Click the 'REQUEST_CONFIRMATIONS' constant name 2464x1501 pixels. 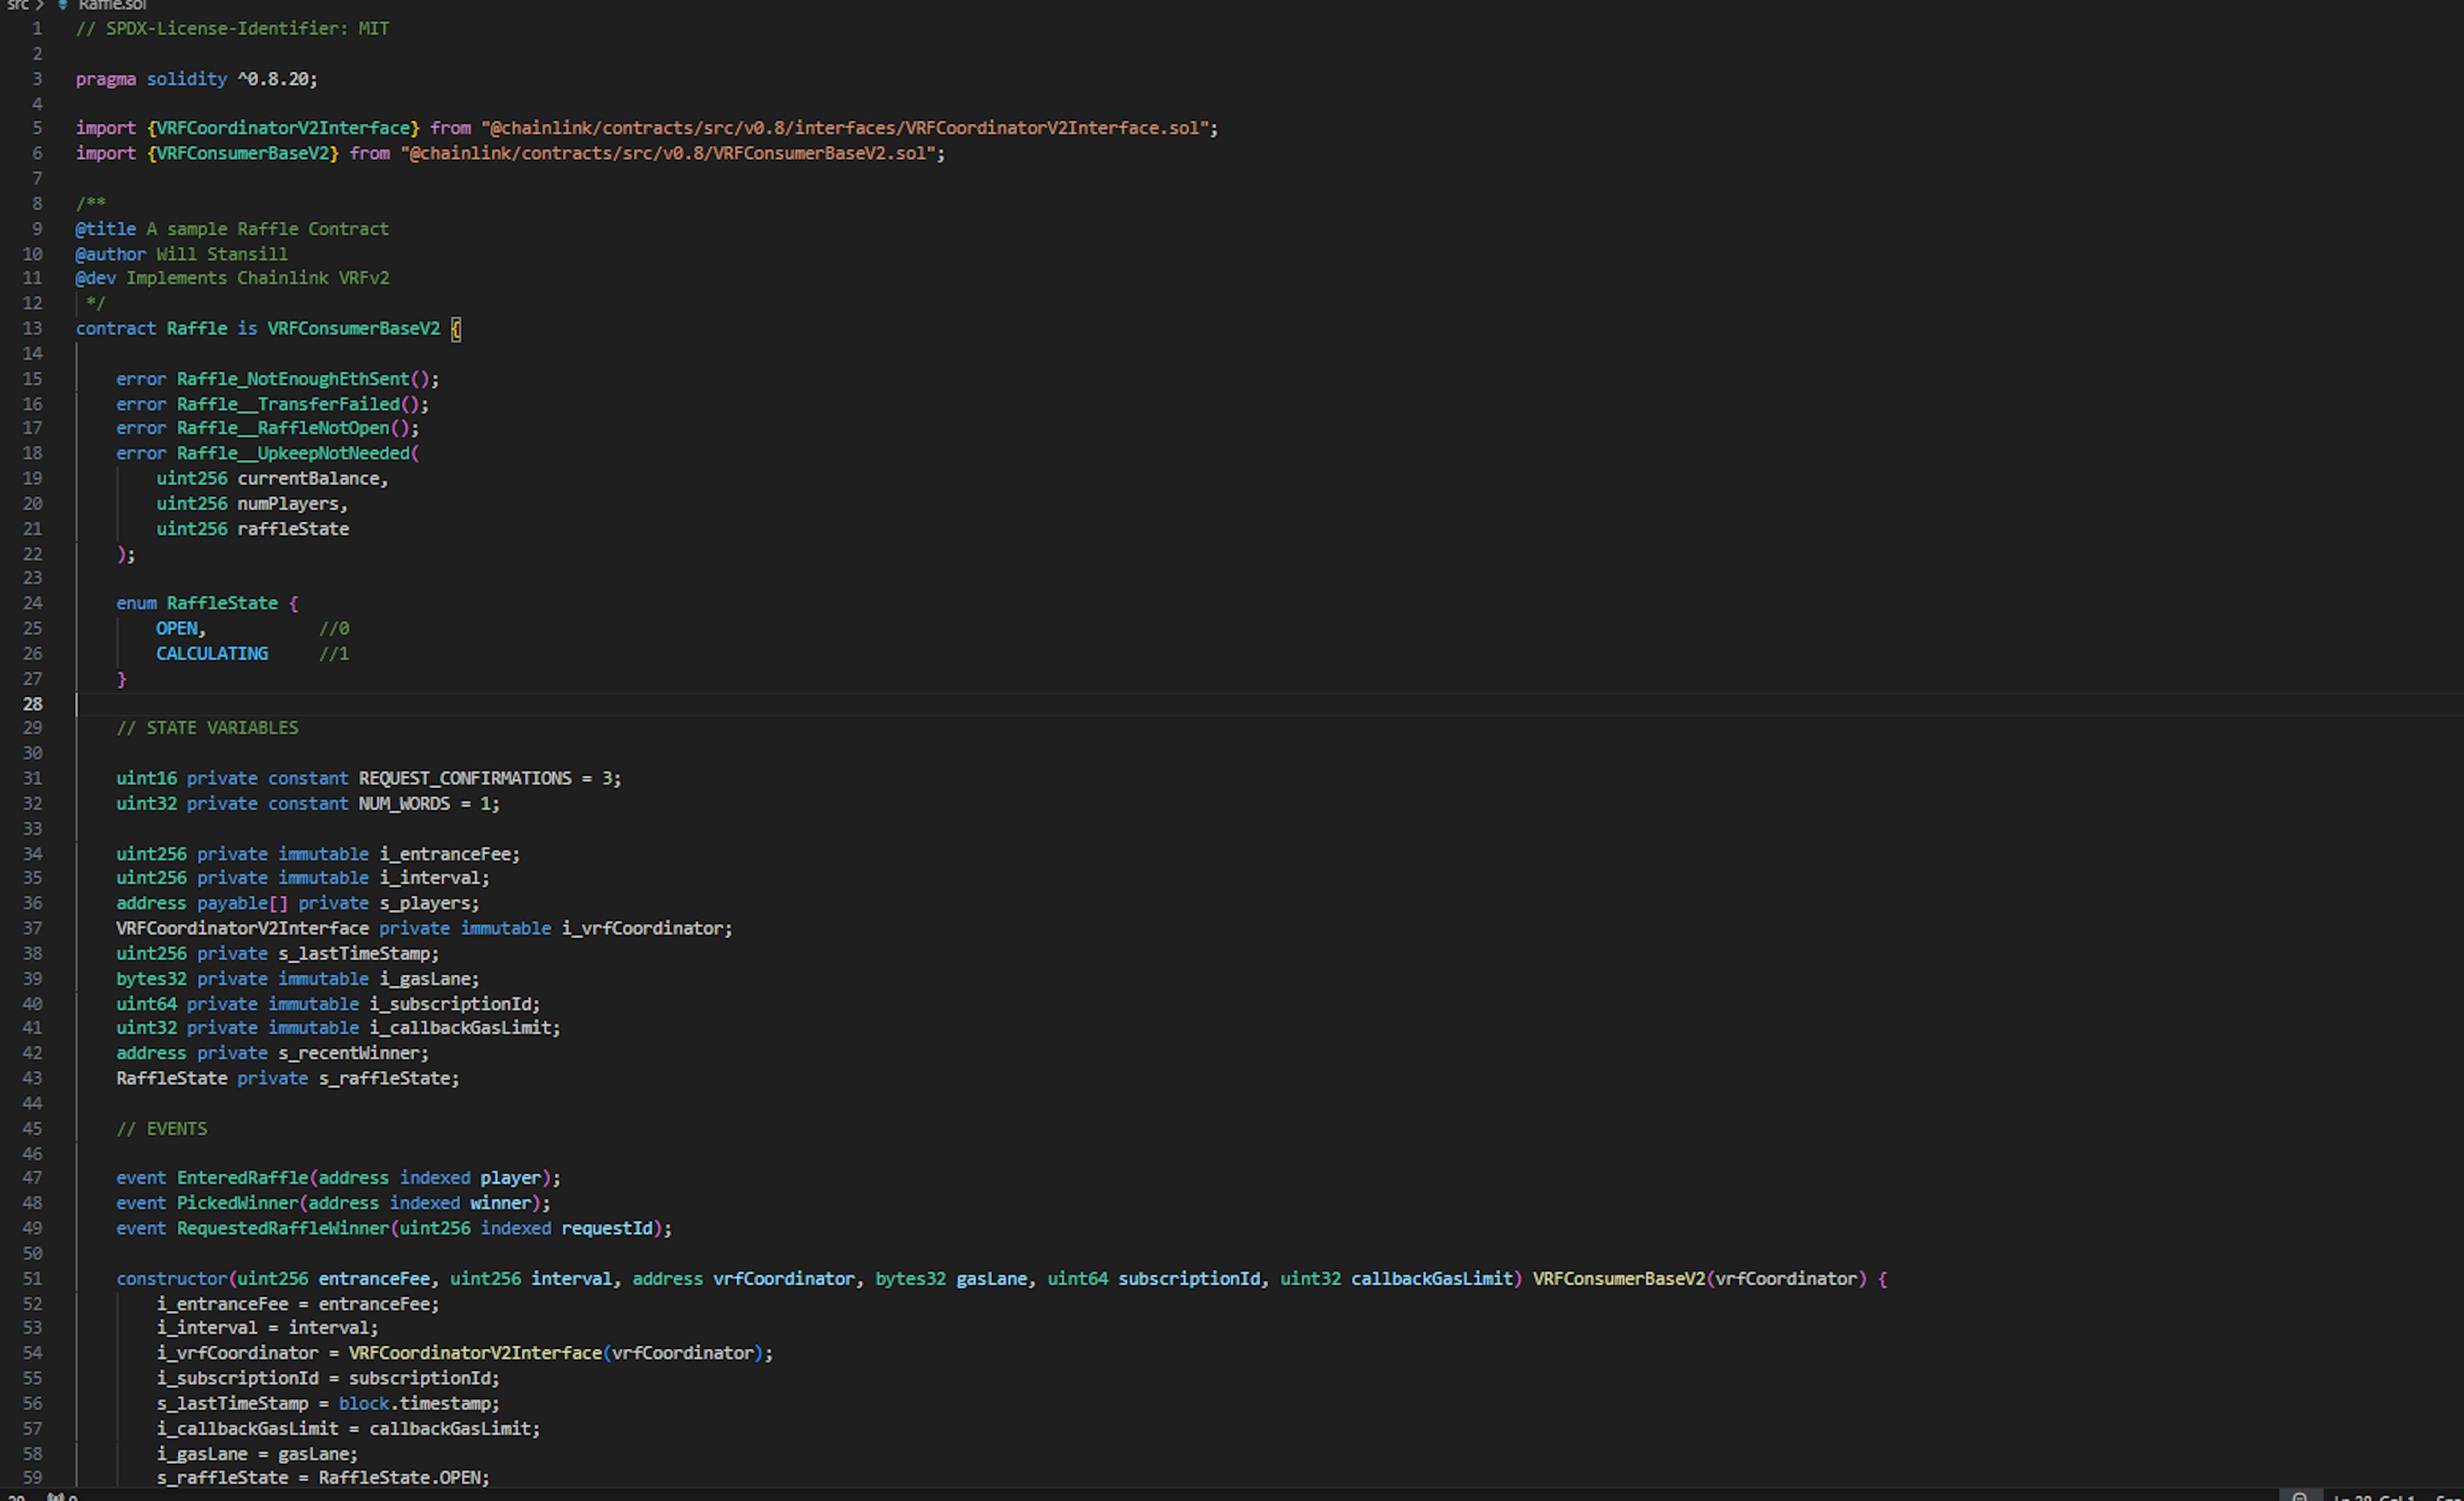pyautogui.click(x=464, y=778)
